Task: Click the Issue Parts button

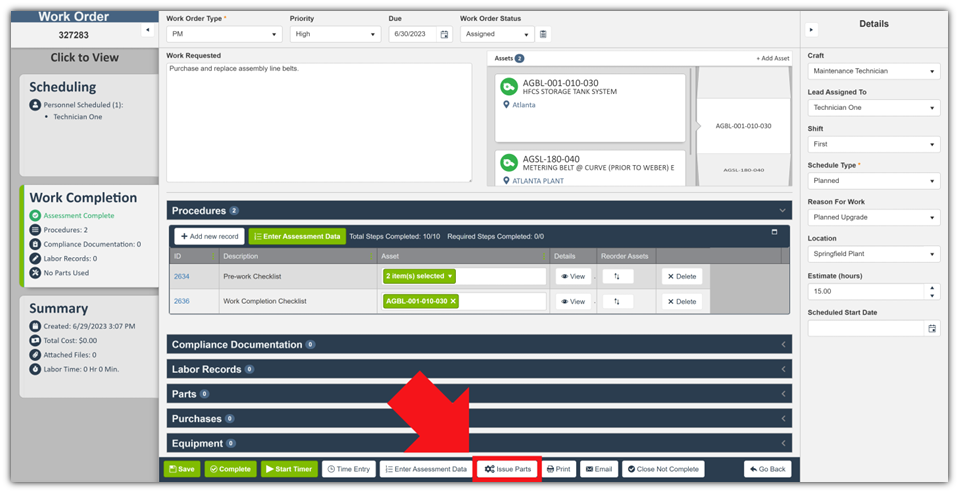Action: click(x=507, y=469)
